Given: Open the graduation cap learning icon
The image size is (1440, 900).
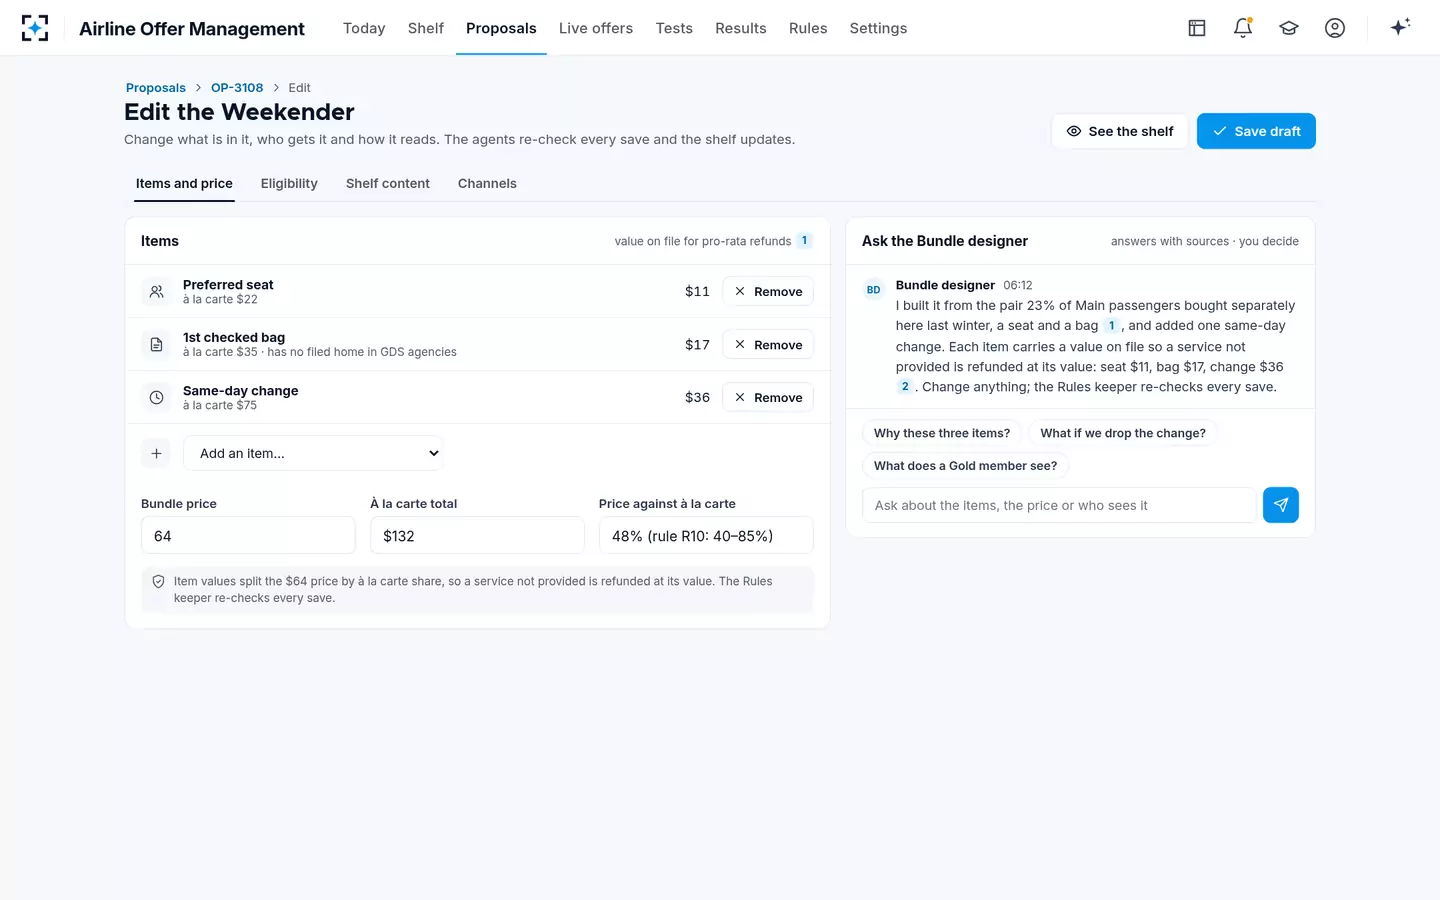Looking at the screenshot, I should (x=1289, y=28).
